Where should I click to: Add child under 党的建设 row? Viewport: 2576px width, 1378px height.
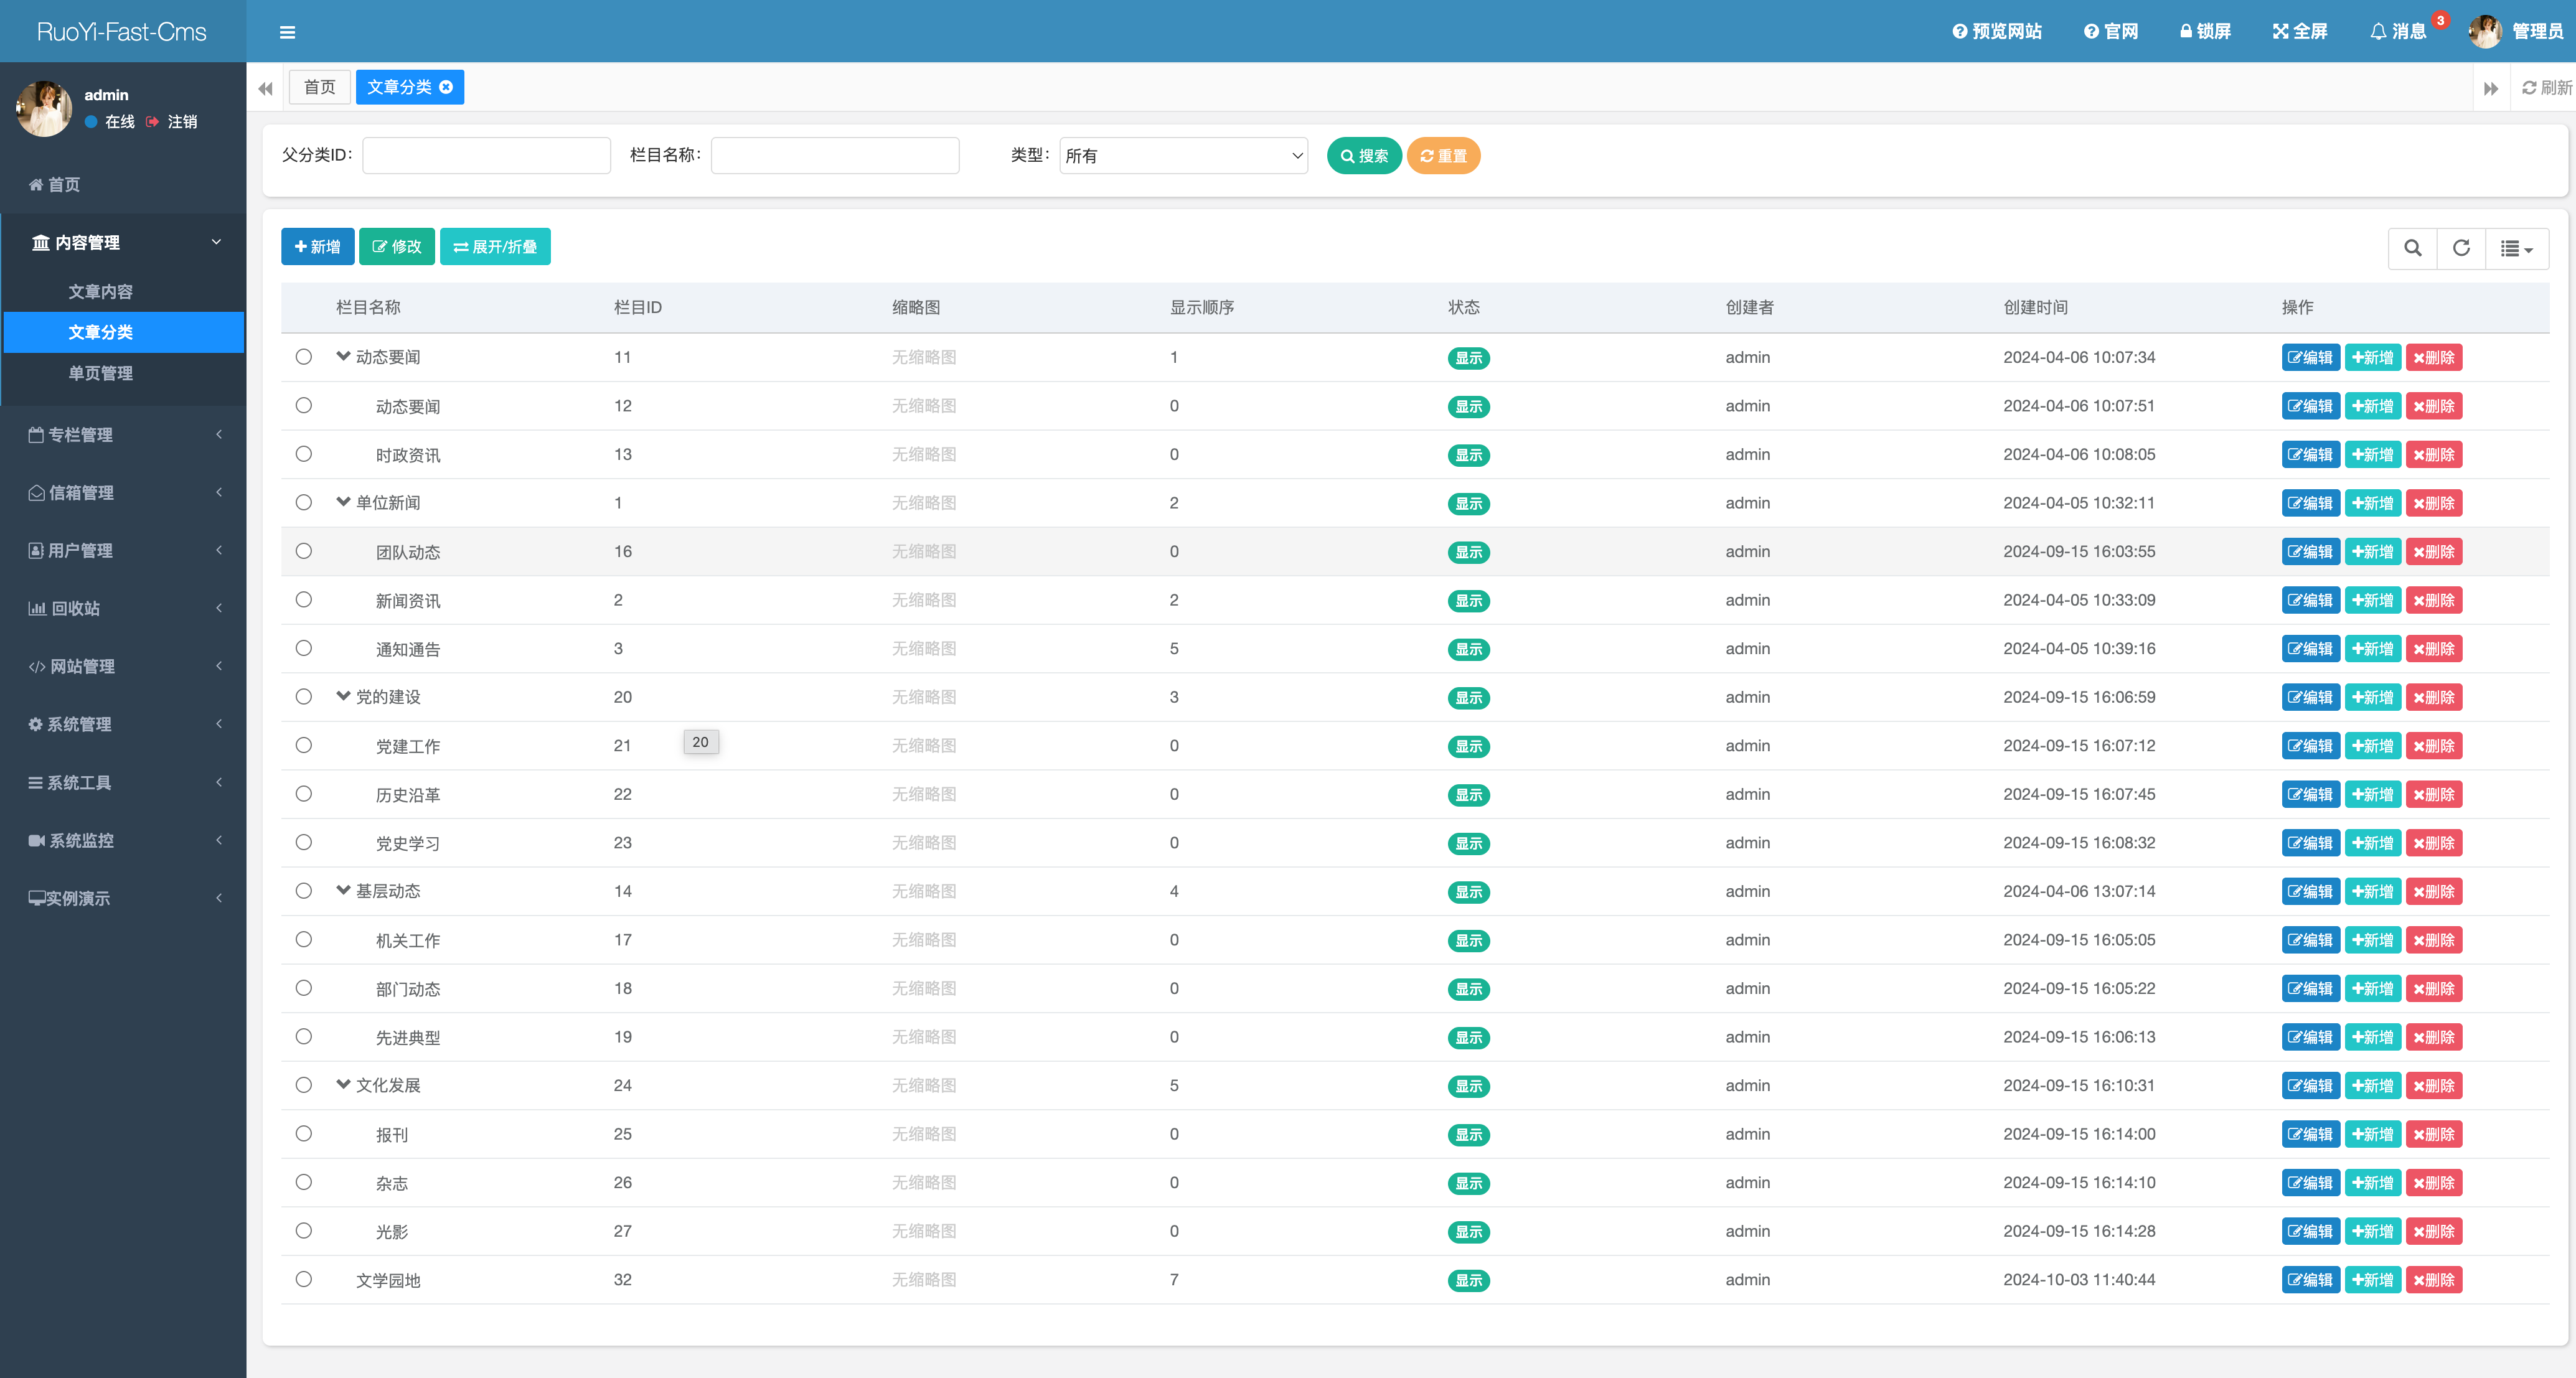click(x=2372, y=697)
